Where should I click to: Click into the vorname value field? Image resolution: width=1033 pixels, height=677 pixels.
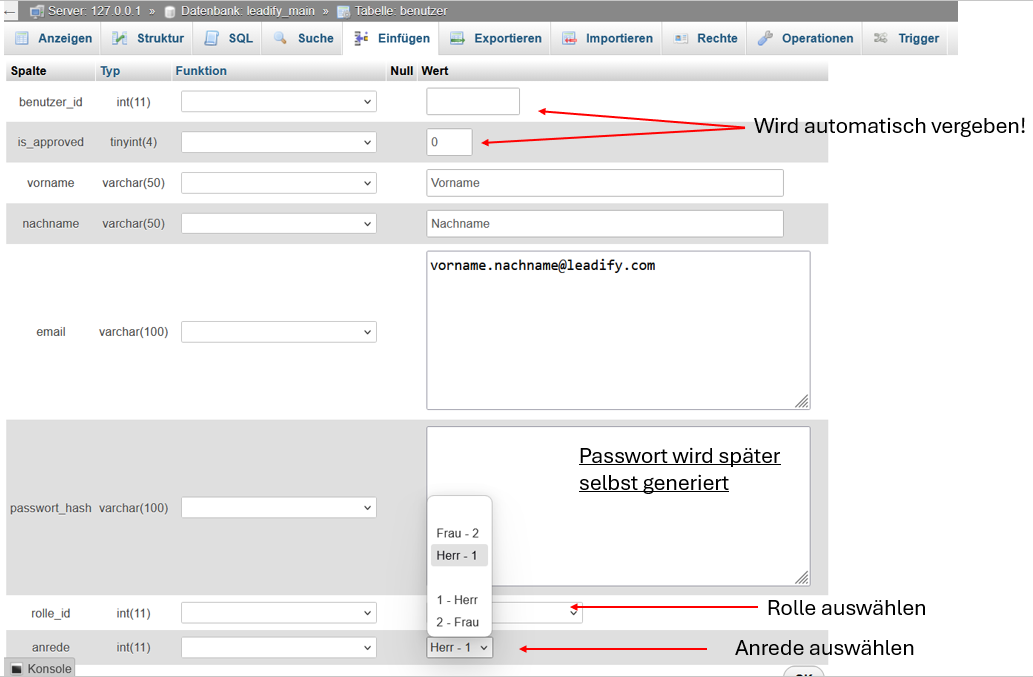[x=604, y=183]
